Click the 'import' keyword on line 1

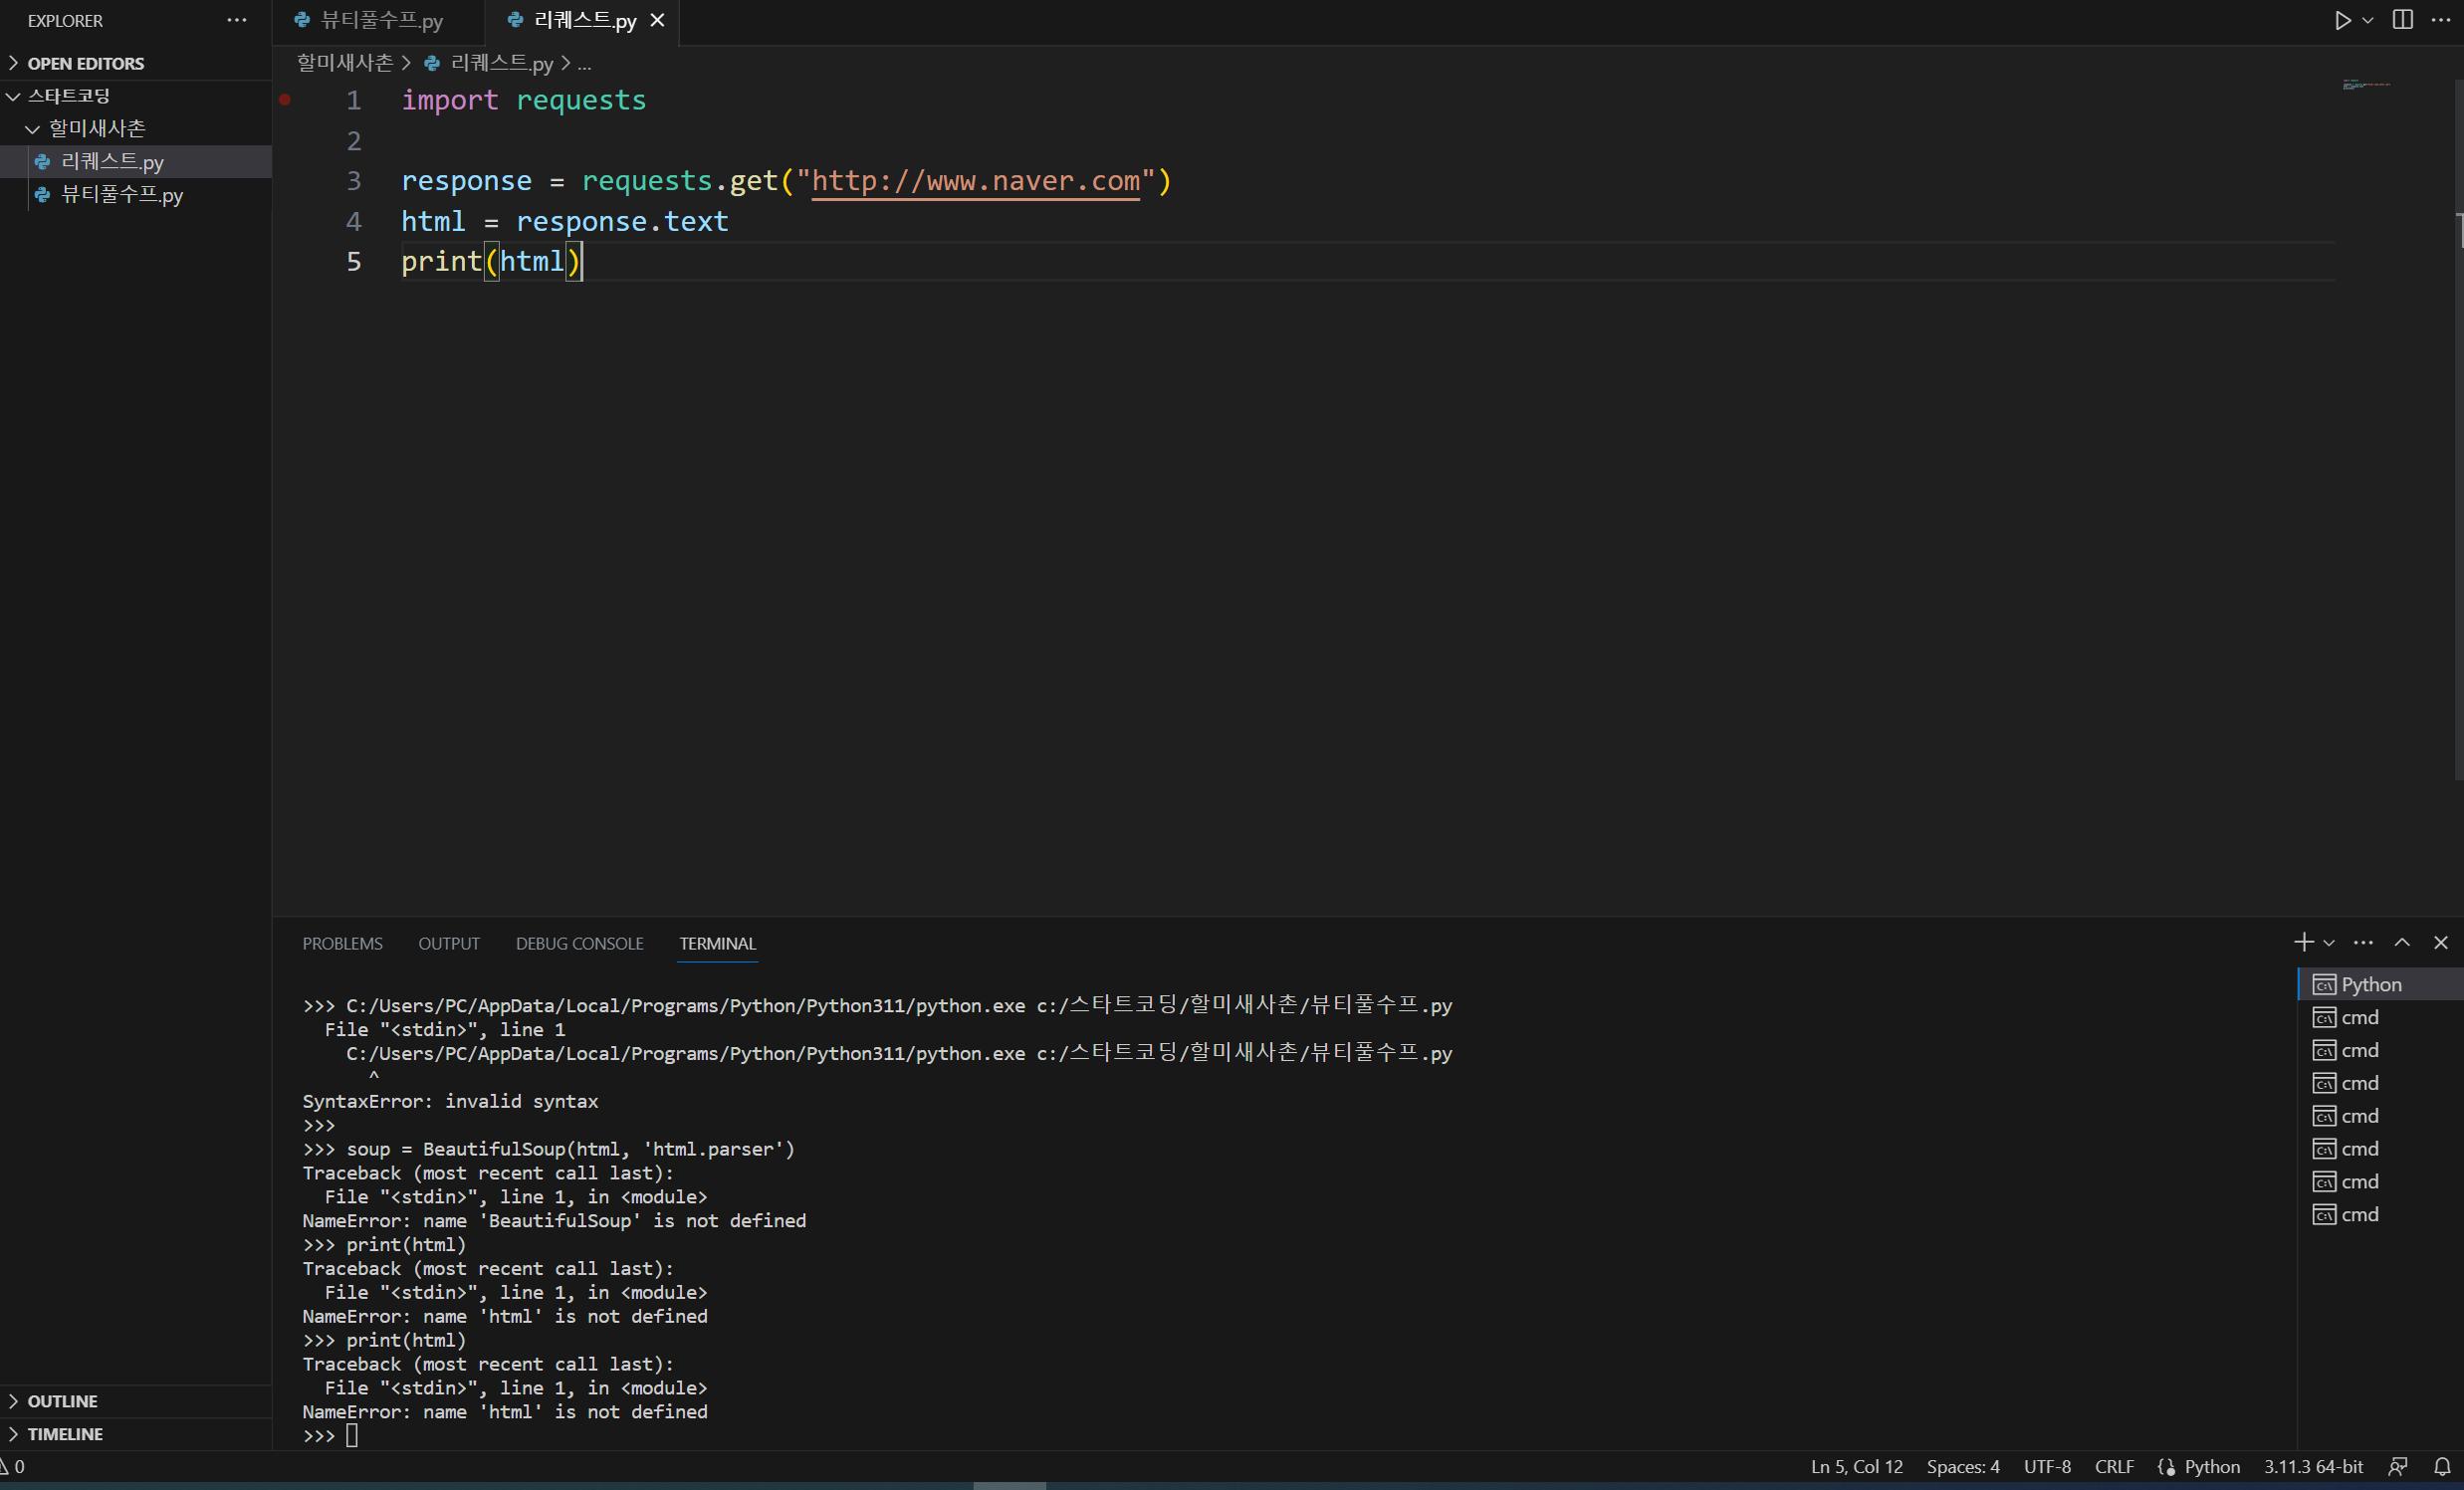coord(449,100)
